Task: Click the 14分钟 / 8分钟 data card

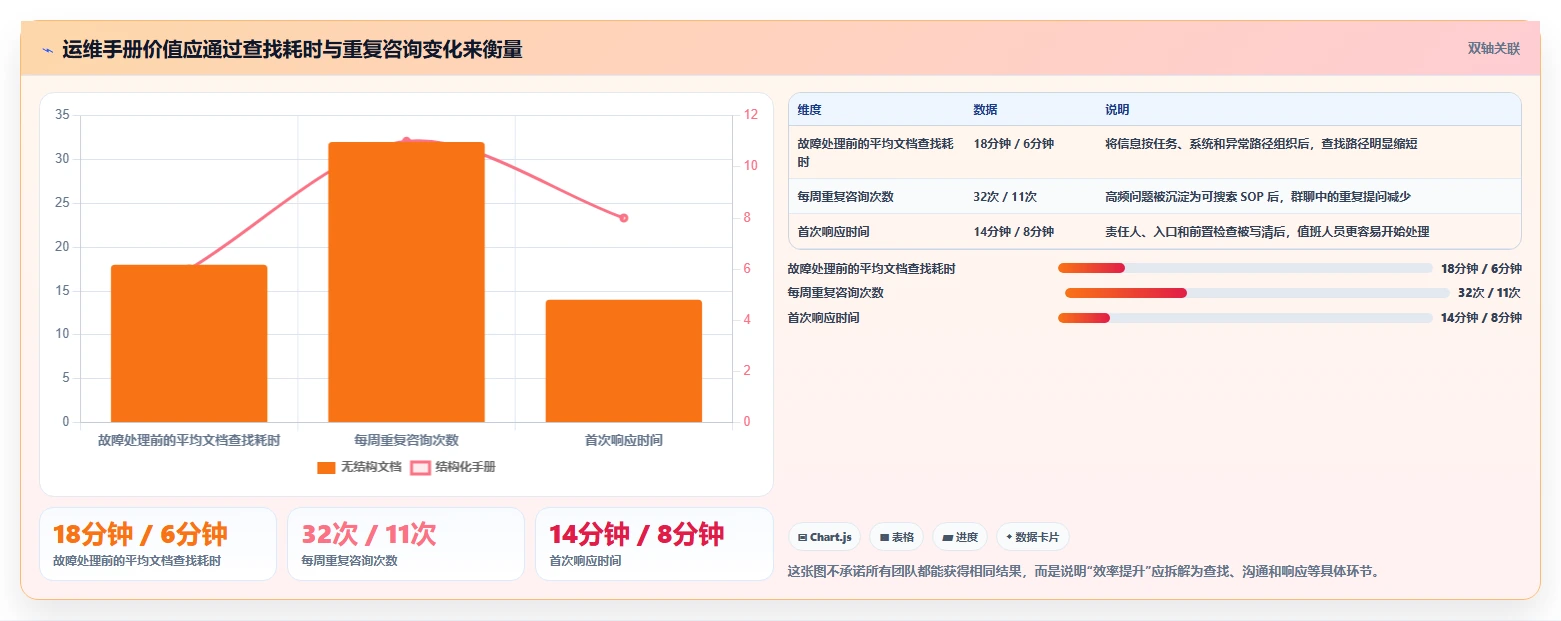Action: click(x=654, y=544)
